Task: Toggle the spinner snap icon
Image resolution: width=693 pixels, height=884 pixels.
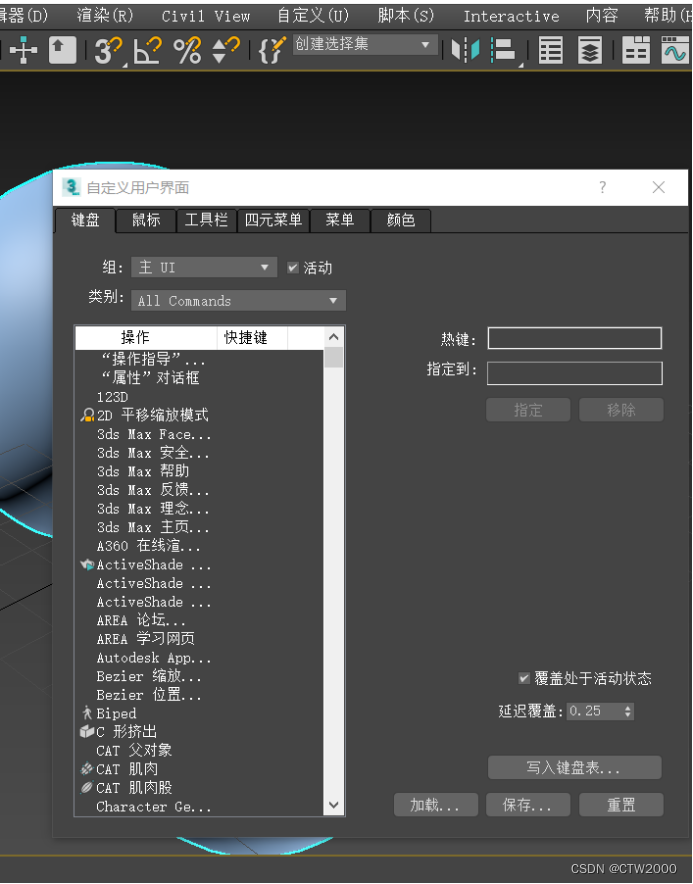Action: pyautogui.click(x=226, y=50)
